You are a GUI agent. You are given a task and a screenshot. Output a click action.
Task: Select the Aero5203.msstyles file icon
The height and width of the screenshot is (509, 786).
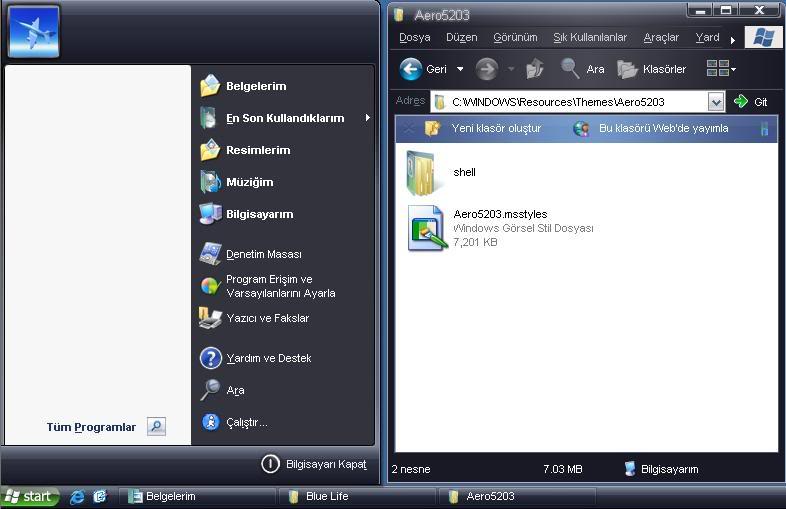pyautogui.click(x=427, y=228)
